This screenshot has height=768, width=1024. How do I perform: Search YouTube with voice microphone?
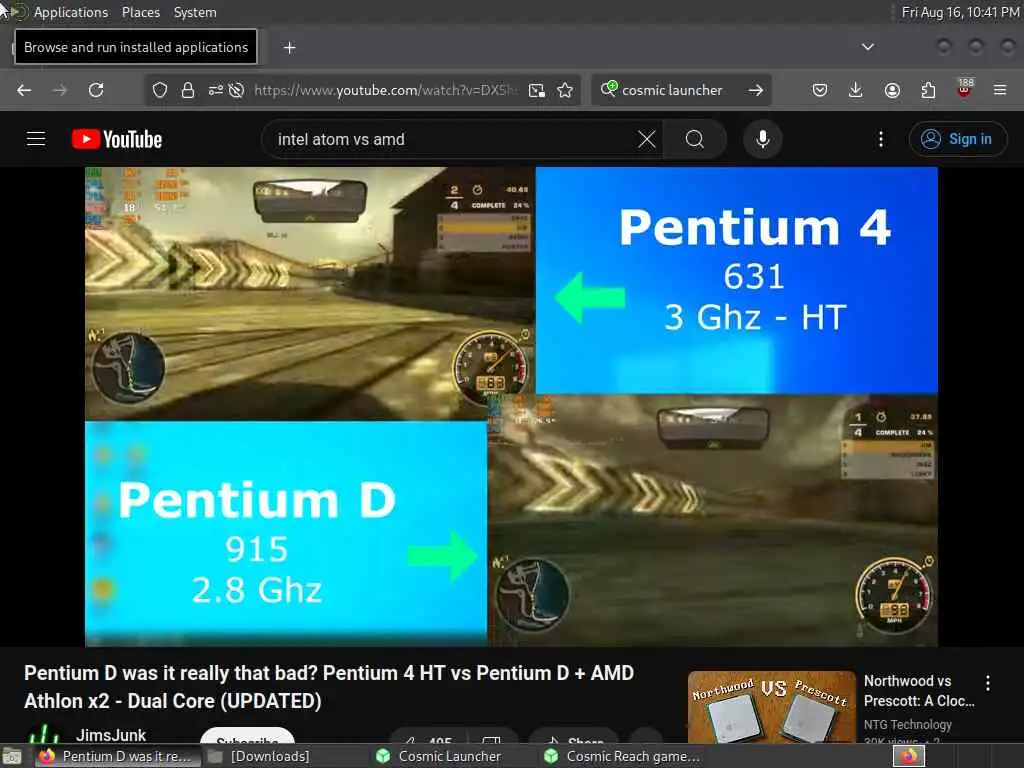[x=763, y=139]
